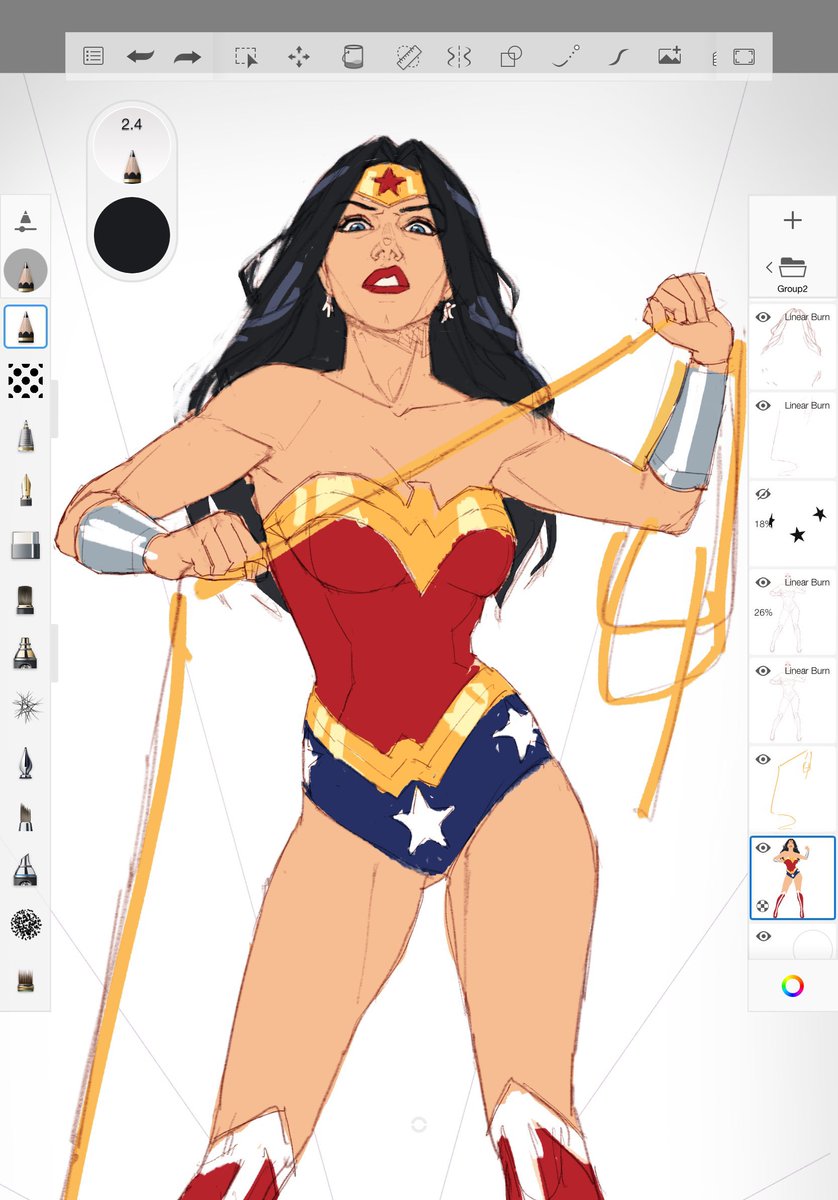Select the orange lasso layer thumbnail
The height and width of the screenshot is (1200, 838).
(x=793, y=790)
